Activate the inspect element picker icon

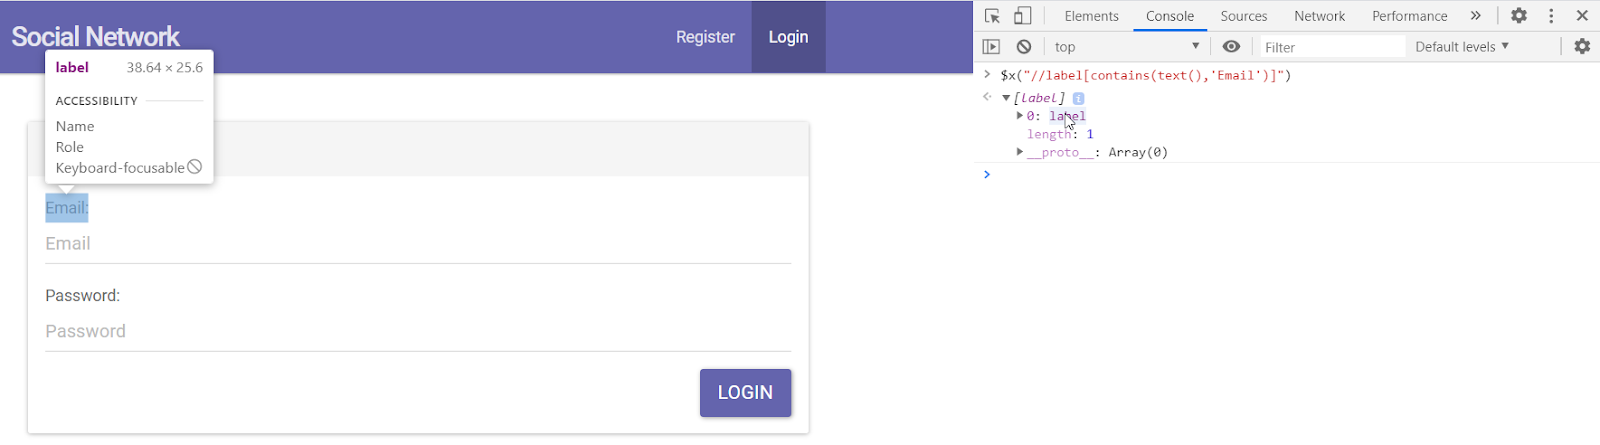click(992, 16)
